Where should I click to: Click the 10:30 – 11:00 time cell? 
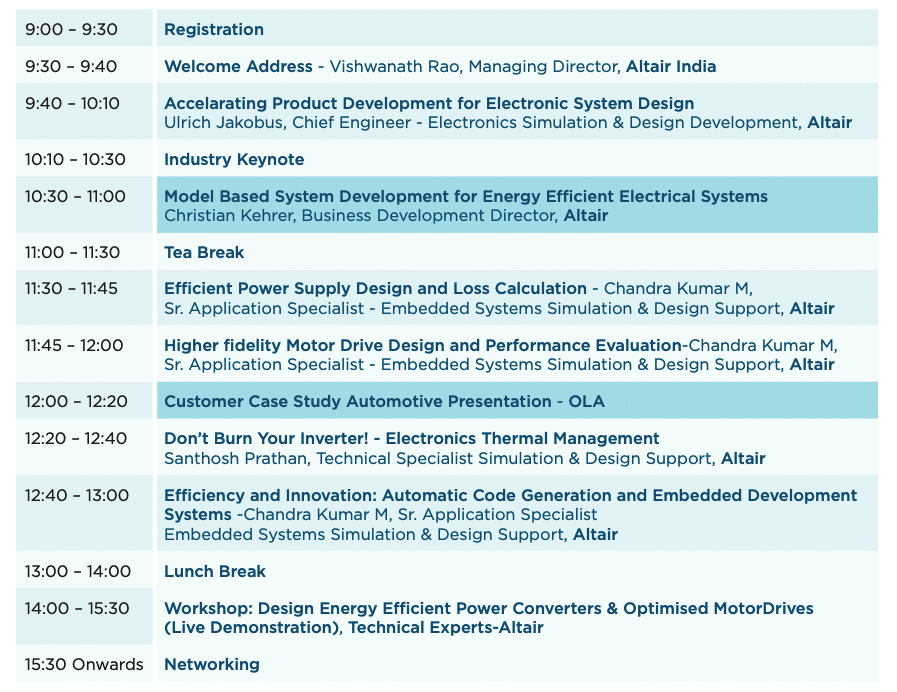click(x=75, y=196)
